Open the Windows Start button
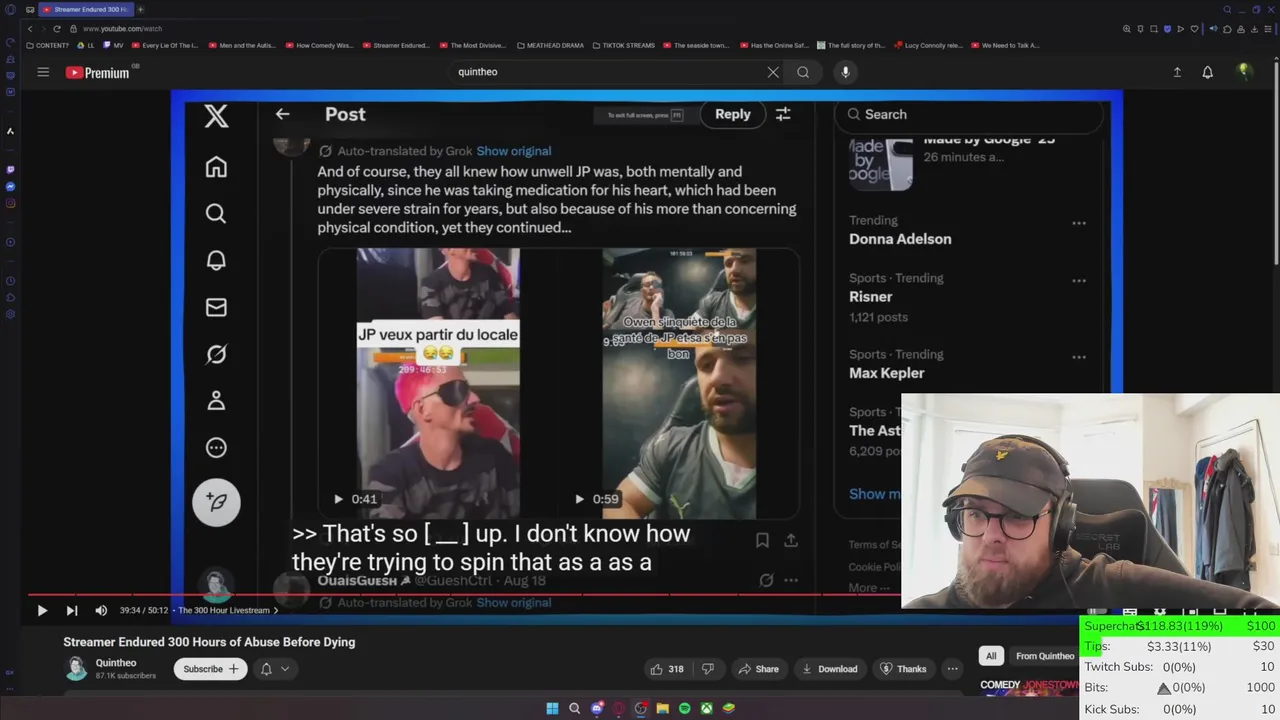The width and height of the screenshot is (1280, 720). click(x=552, y=708)
